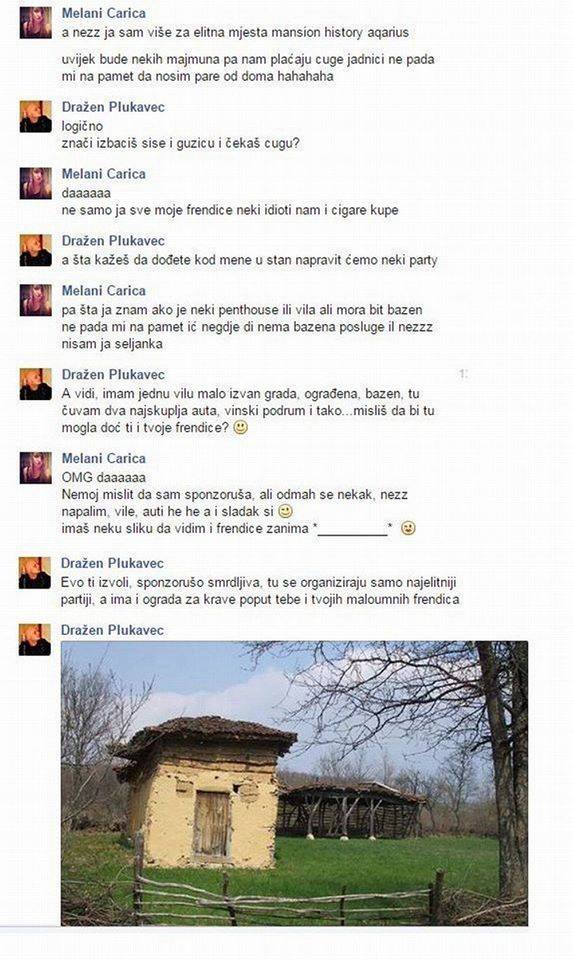The height and width of the screenshot is (960, 573).
Task: Click Melani's avatar beside 'OMG daaaaaa' message
Action: pos(36,468)
